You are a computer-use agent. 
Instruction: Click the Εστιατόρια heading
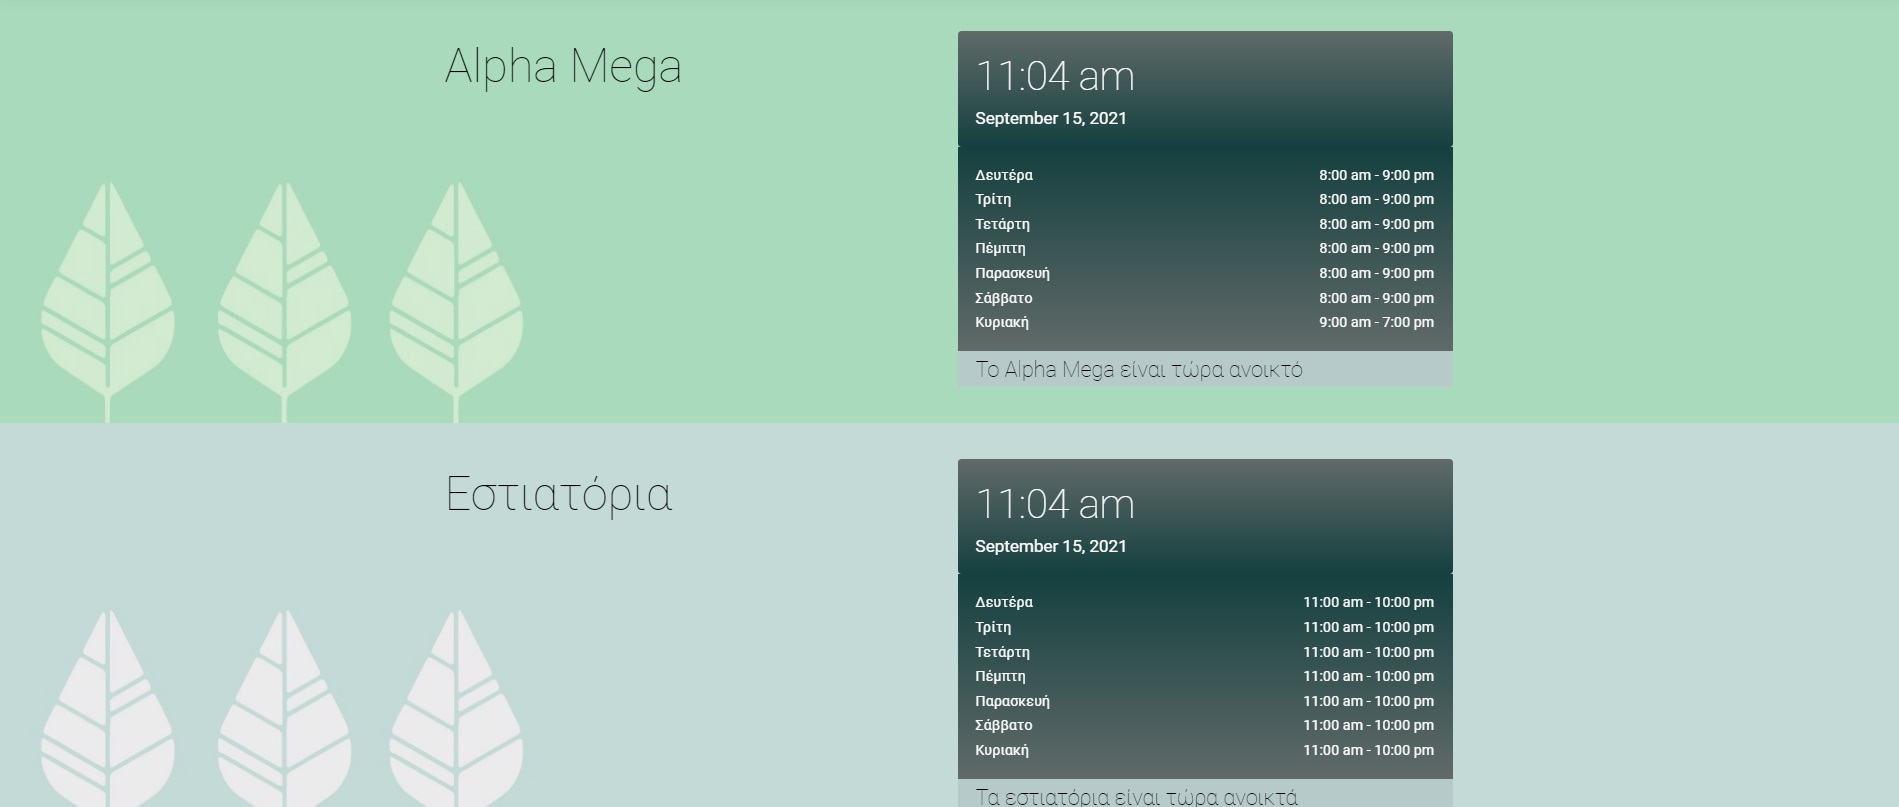559,495
